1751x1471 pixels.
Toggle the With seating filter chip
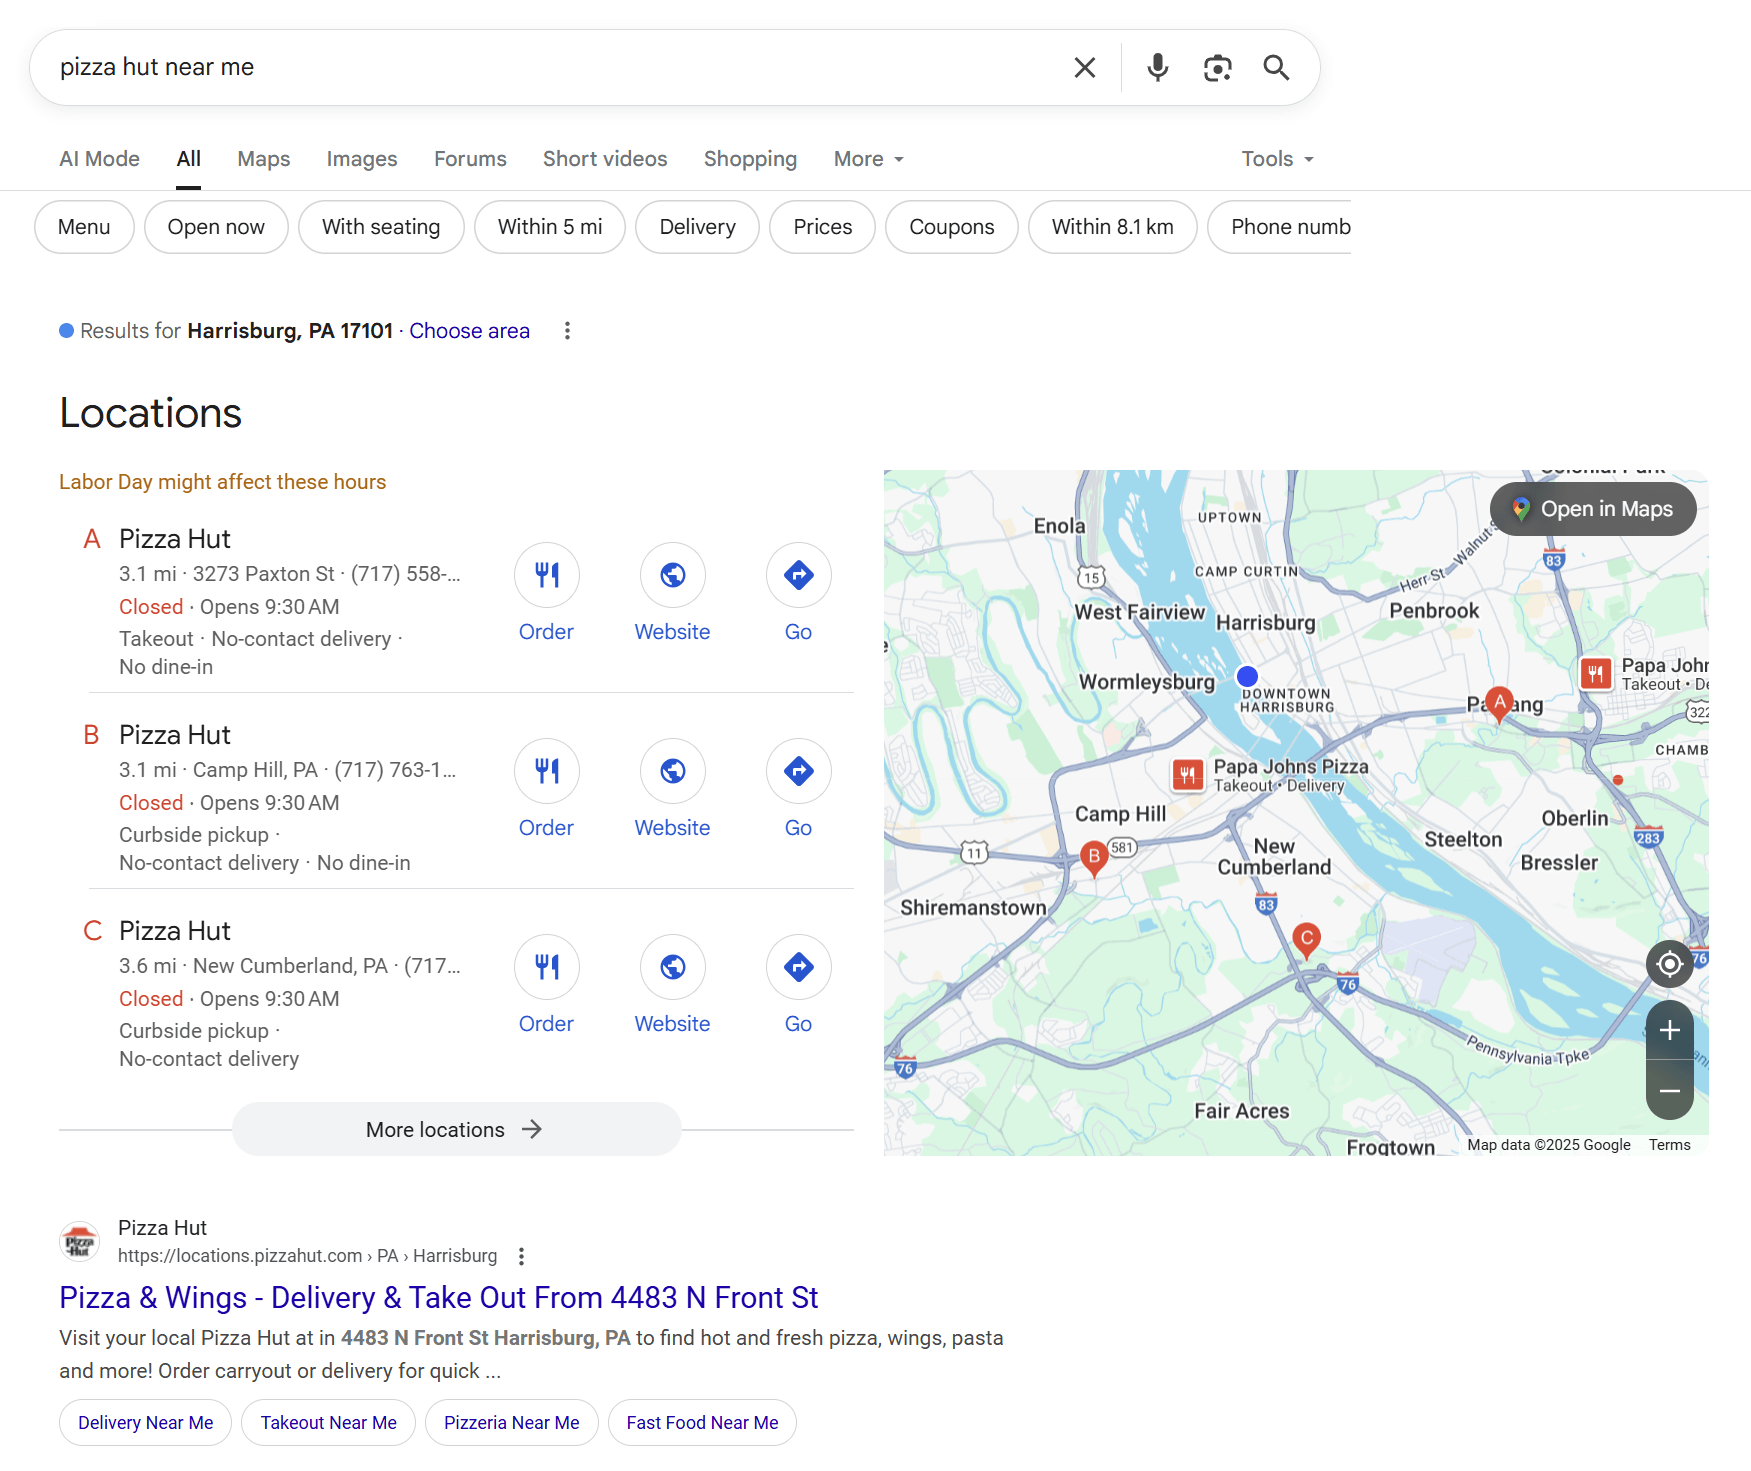tap(381, 227)
